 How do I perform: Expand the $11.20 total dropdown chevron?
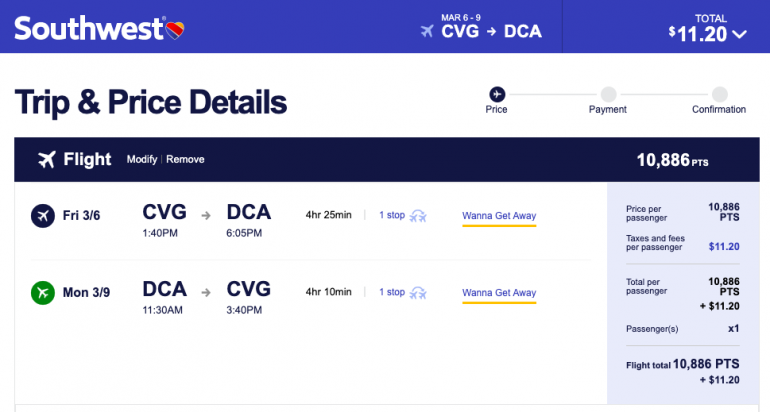coord(740,35)
